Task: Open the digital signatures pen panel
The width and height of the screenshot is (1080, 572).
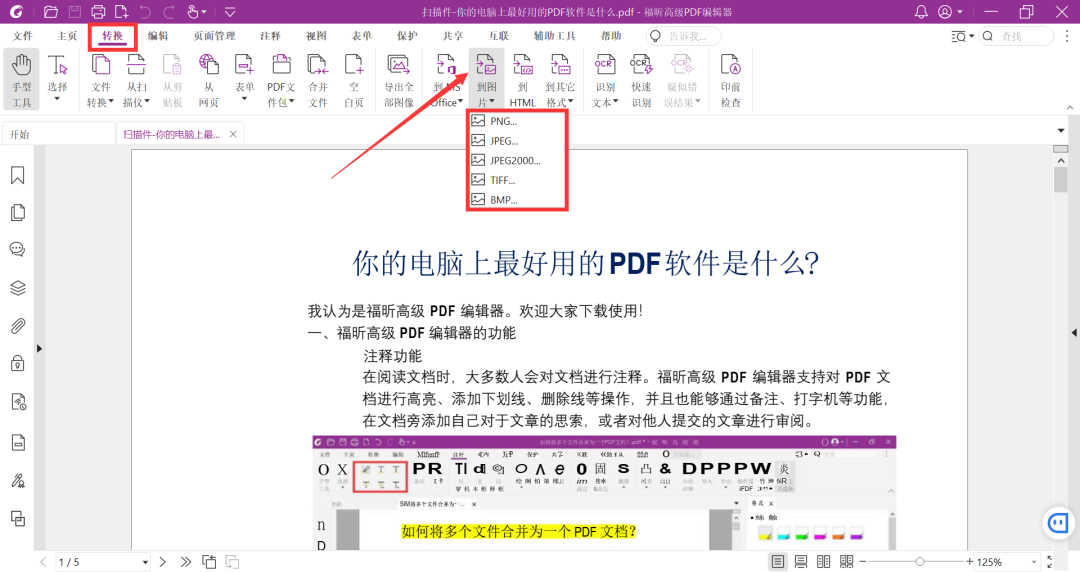Action: 18,480
